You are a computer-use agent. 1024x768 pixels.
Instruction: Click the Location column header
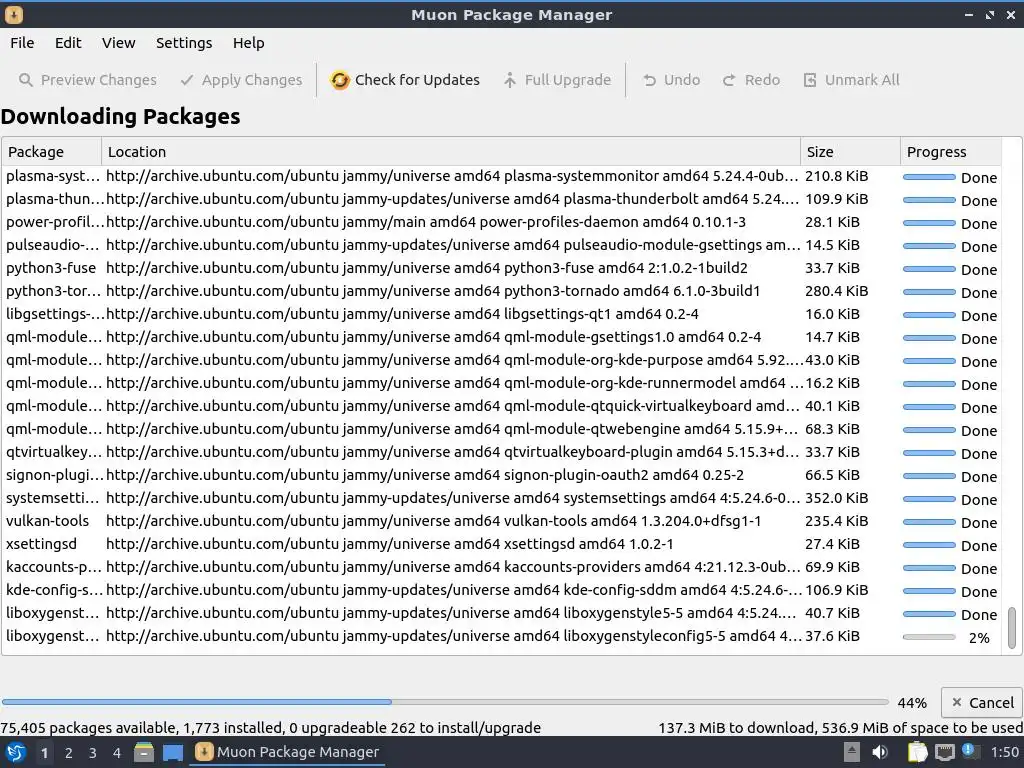[451, 152]
